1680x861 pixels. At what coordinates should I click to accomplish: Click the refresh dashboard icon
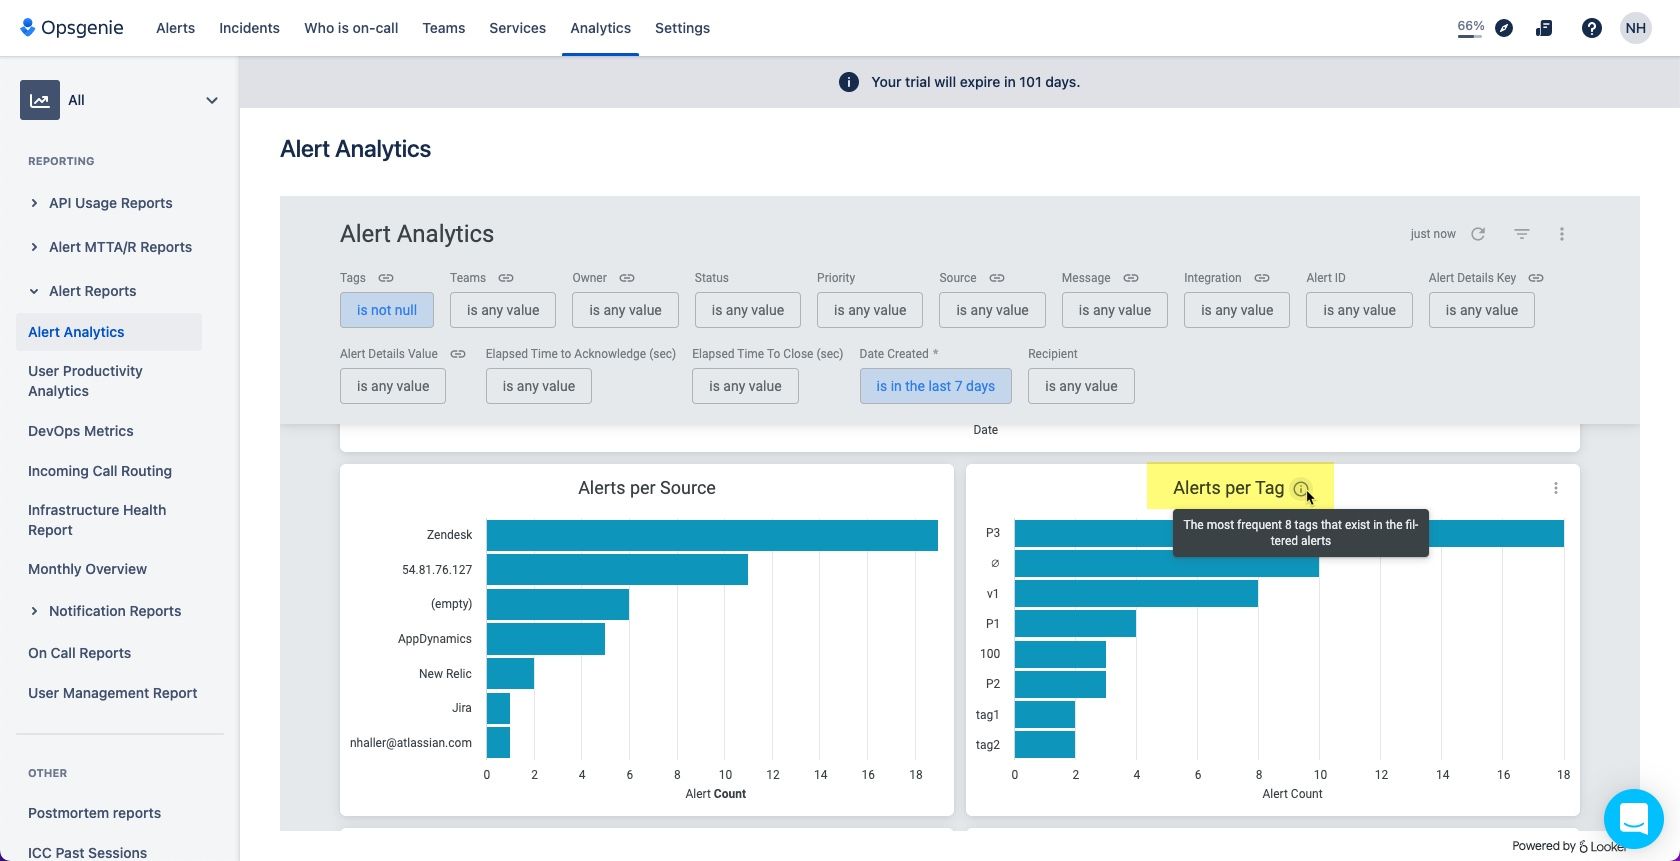click(1478, 234)
